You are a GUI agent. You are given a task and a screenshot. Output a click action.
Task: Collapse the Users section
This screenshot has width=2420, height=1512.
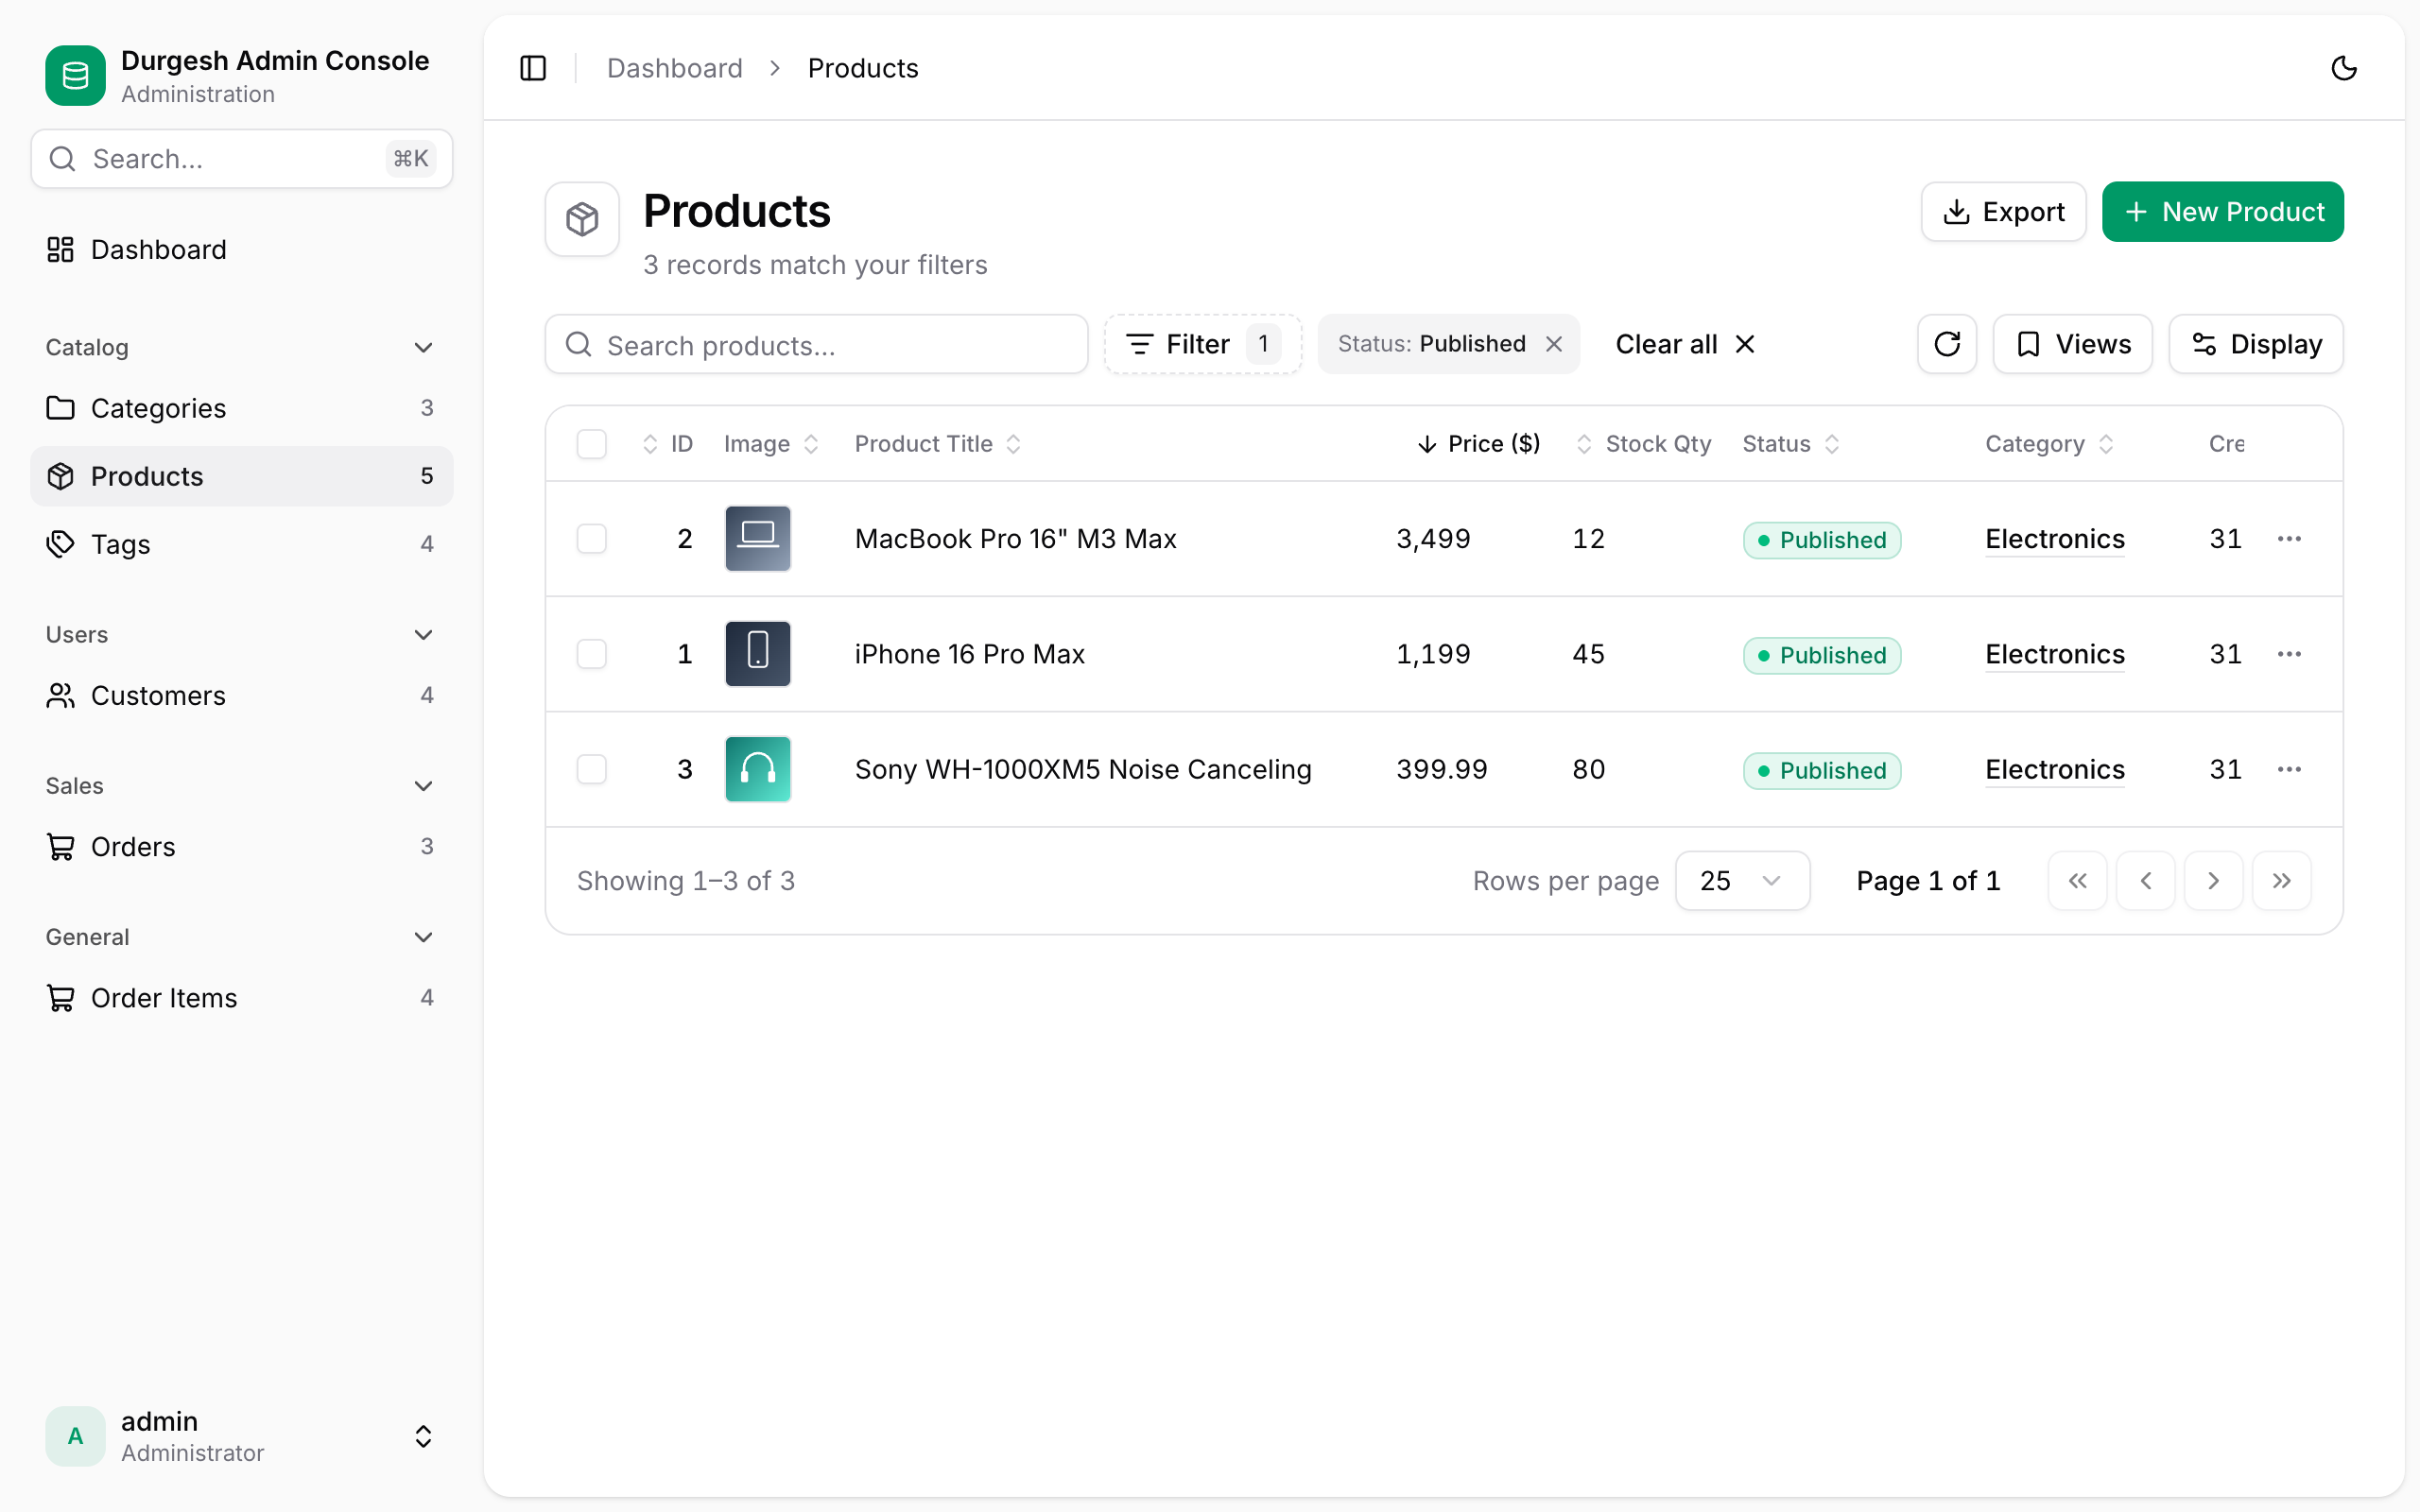point(241,635)
